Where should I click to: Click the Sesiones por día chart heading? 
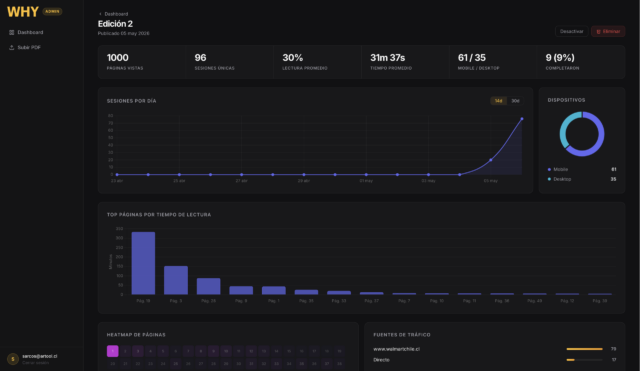[131, 101]
